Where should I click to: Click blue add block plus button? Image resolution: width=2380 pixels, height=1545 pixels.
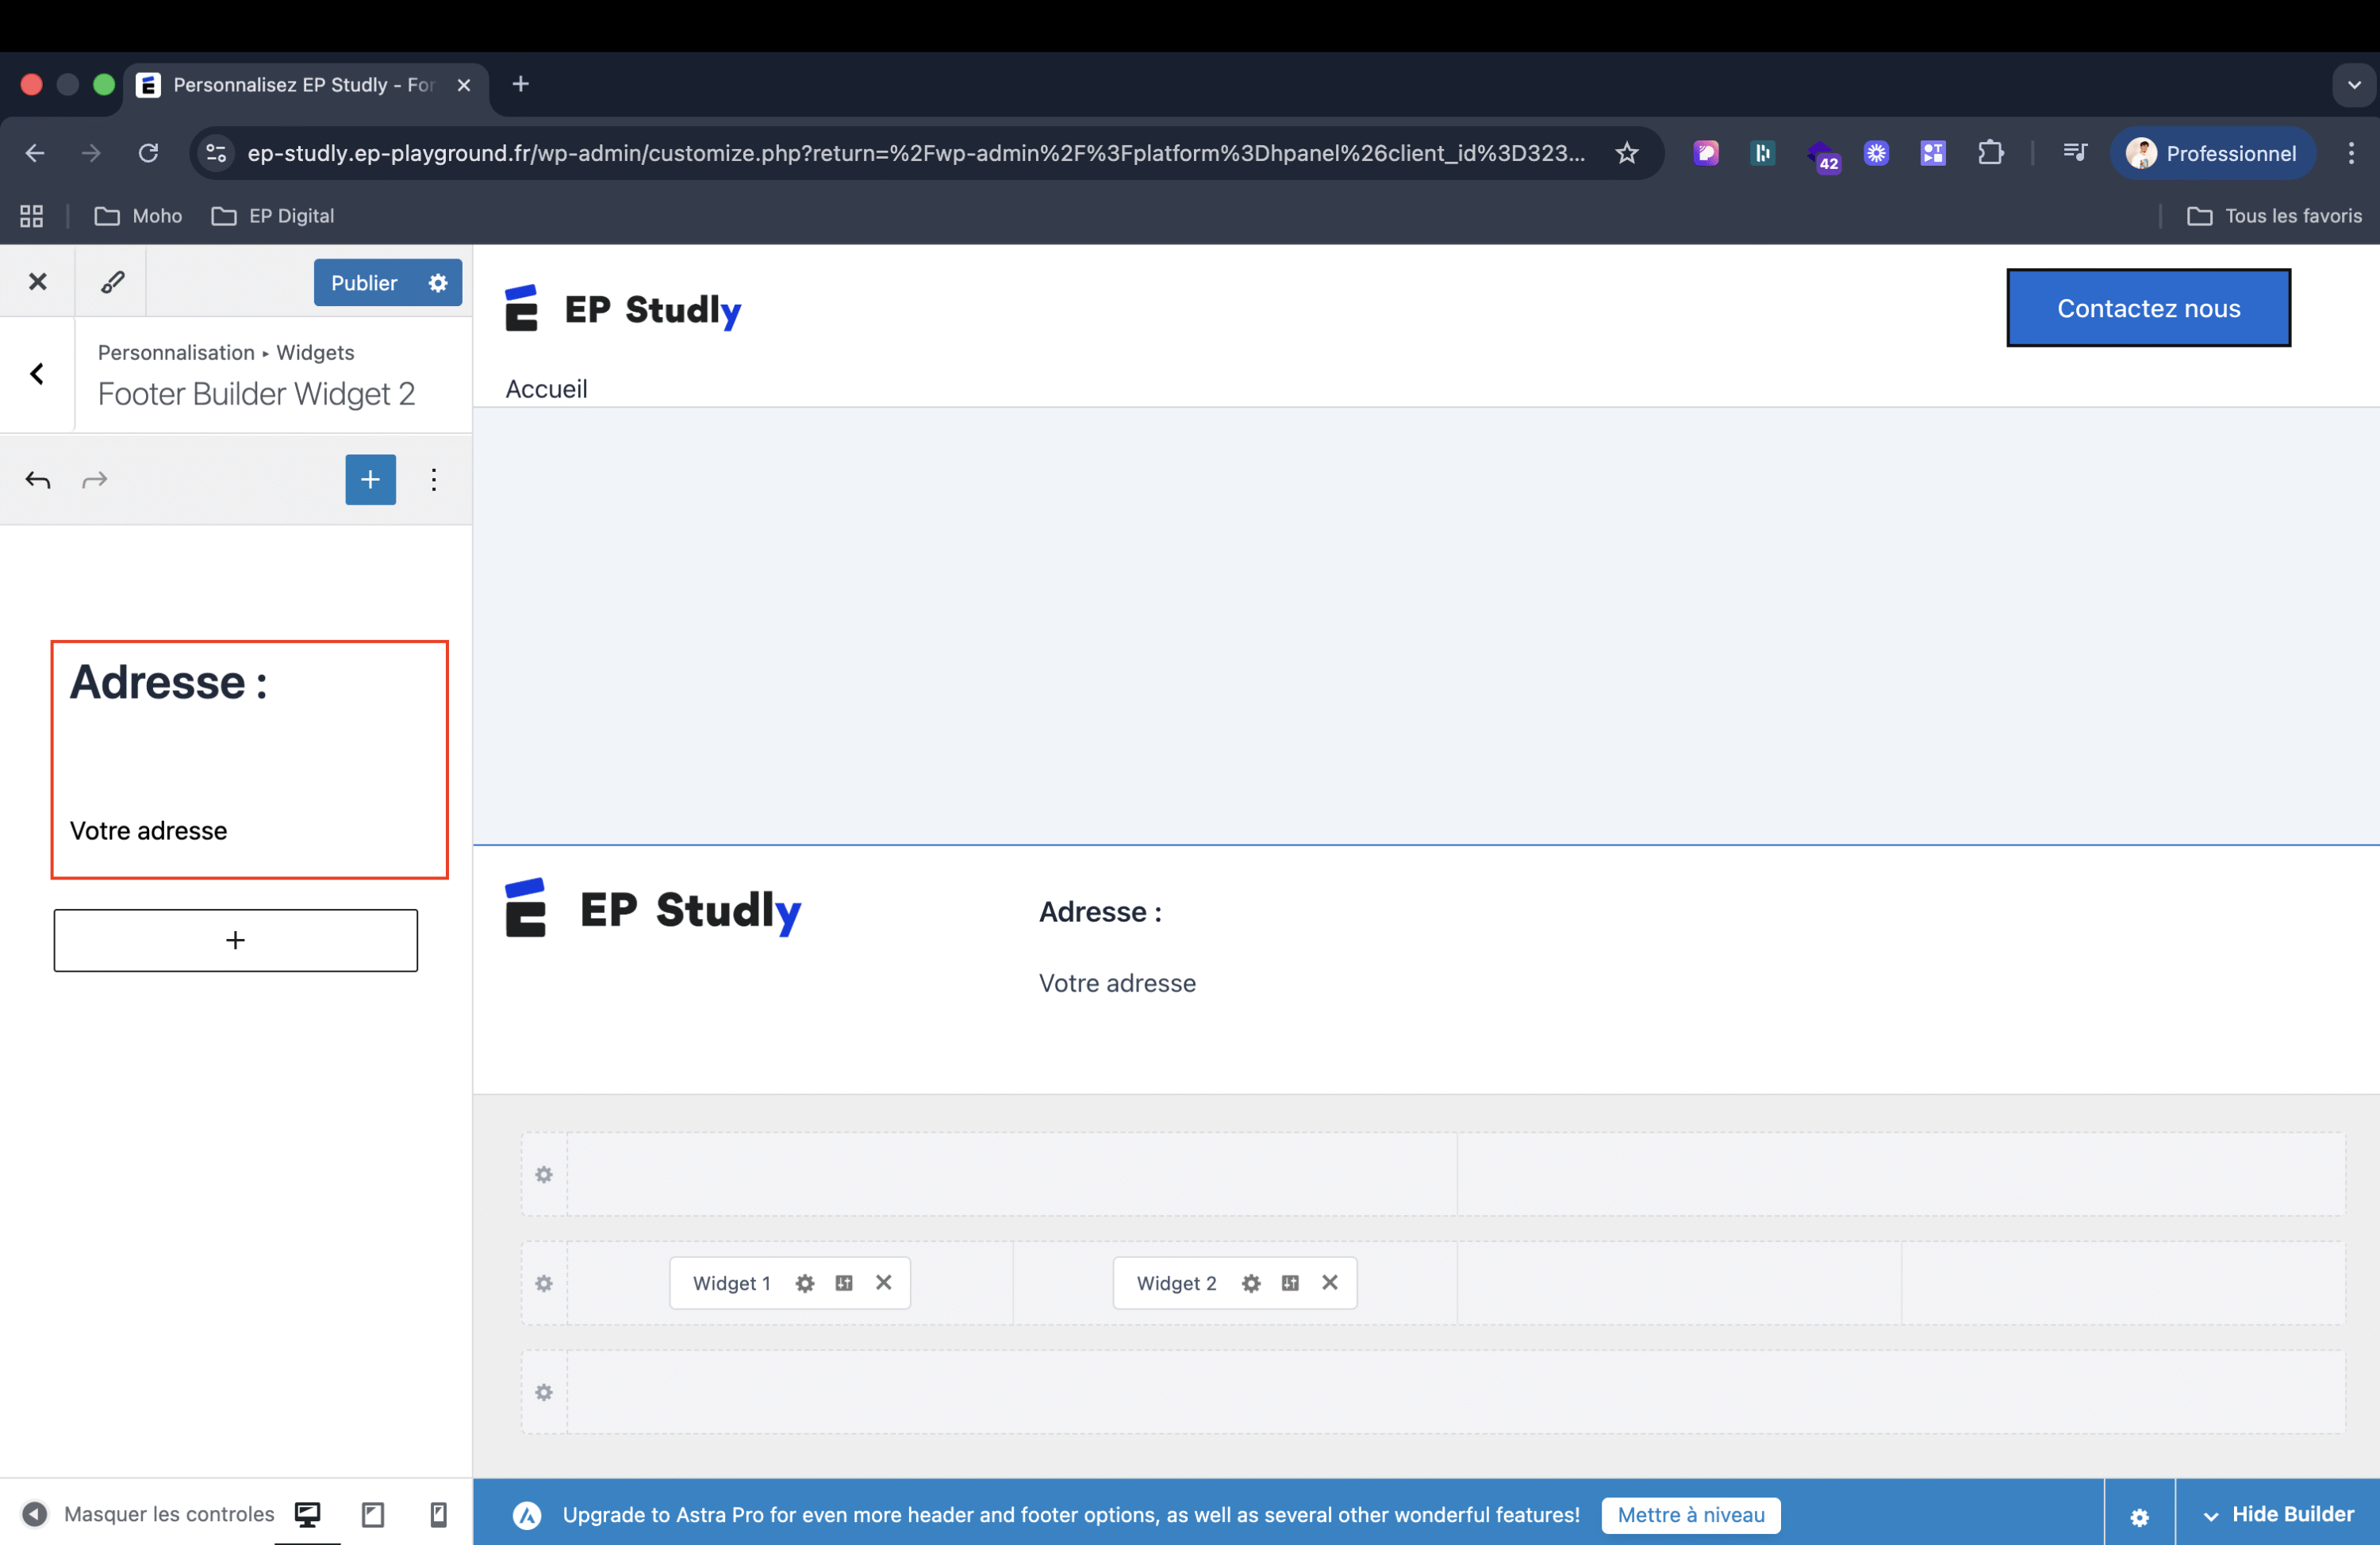(x=370, y=480)
